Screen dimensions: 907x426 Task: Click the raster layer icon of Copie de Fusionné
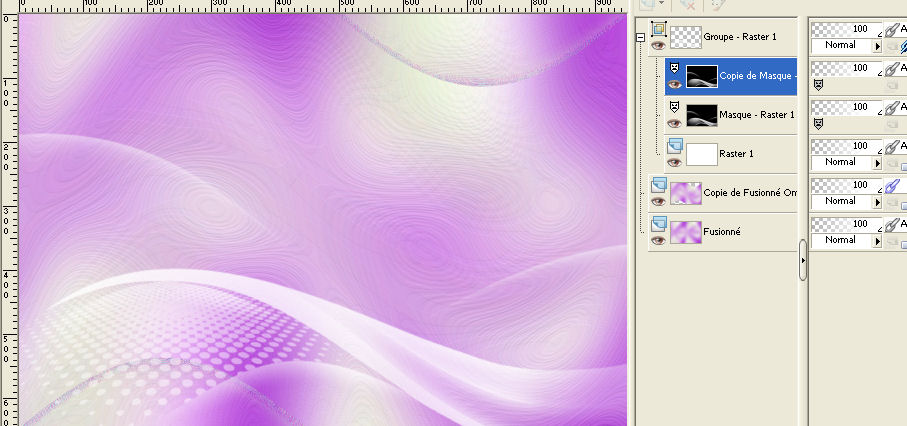click(x=659, y=185)
